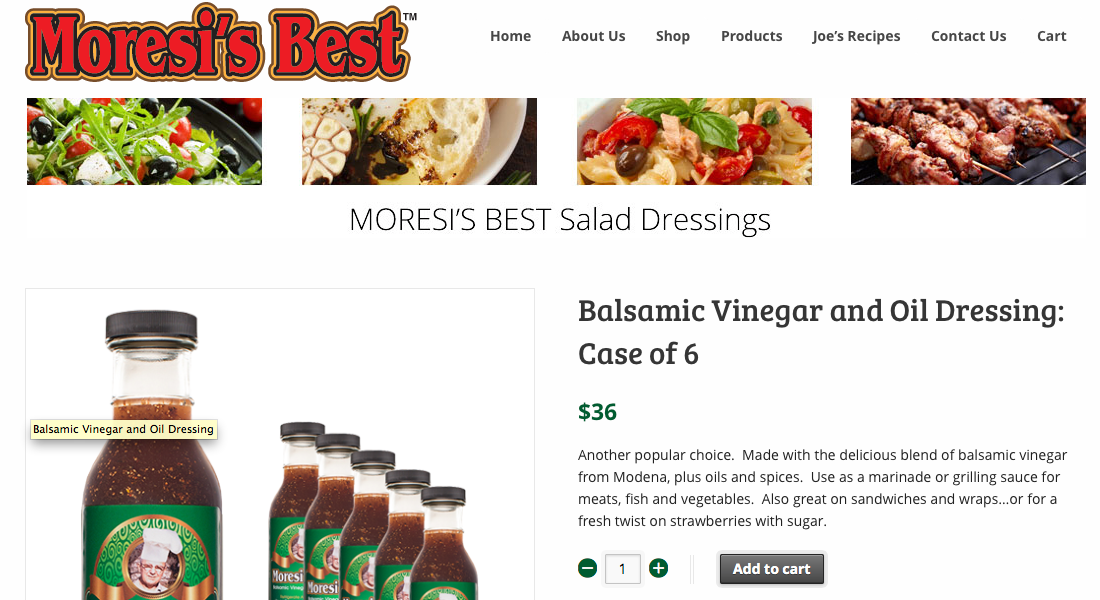Add the dressing case to cart
Screen dimensions: 1100x600
[772, 568]
